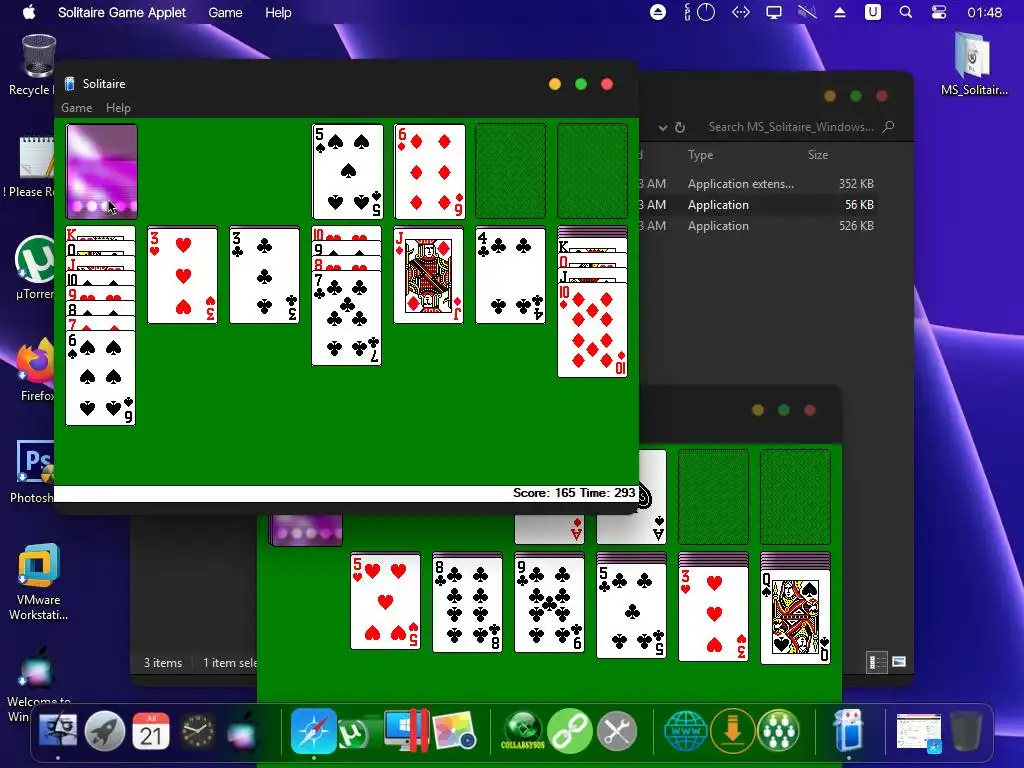The height and width of the screenshot is (768, 1024).
Task: Sort by the Size column header
Action: [818, 155]
